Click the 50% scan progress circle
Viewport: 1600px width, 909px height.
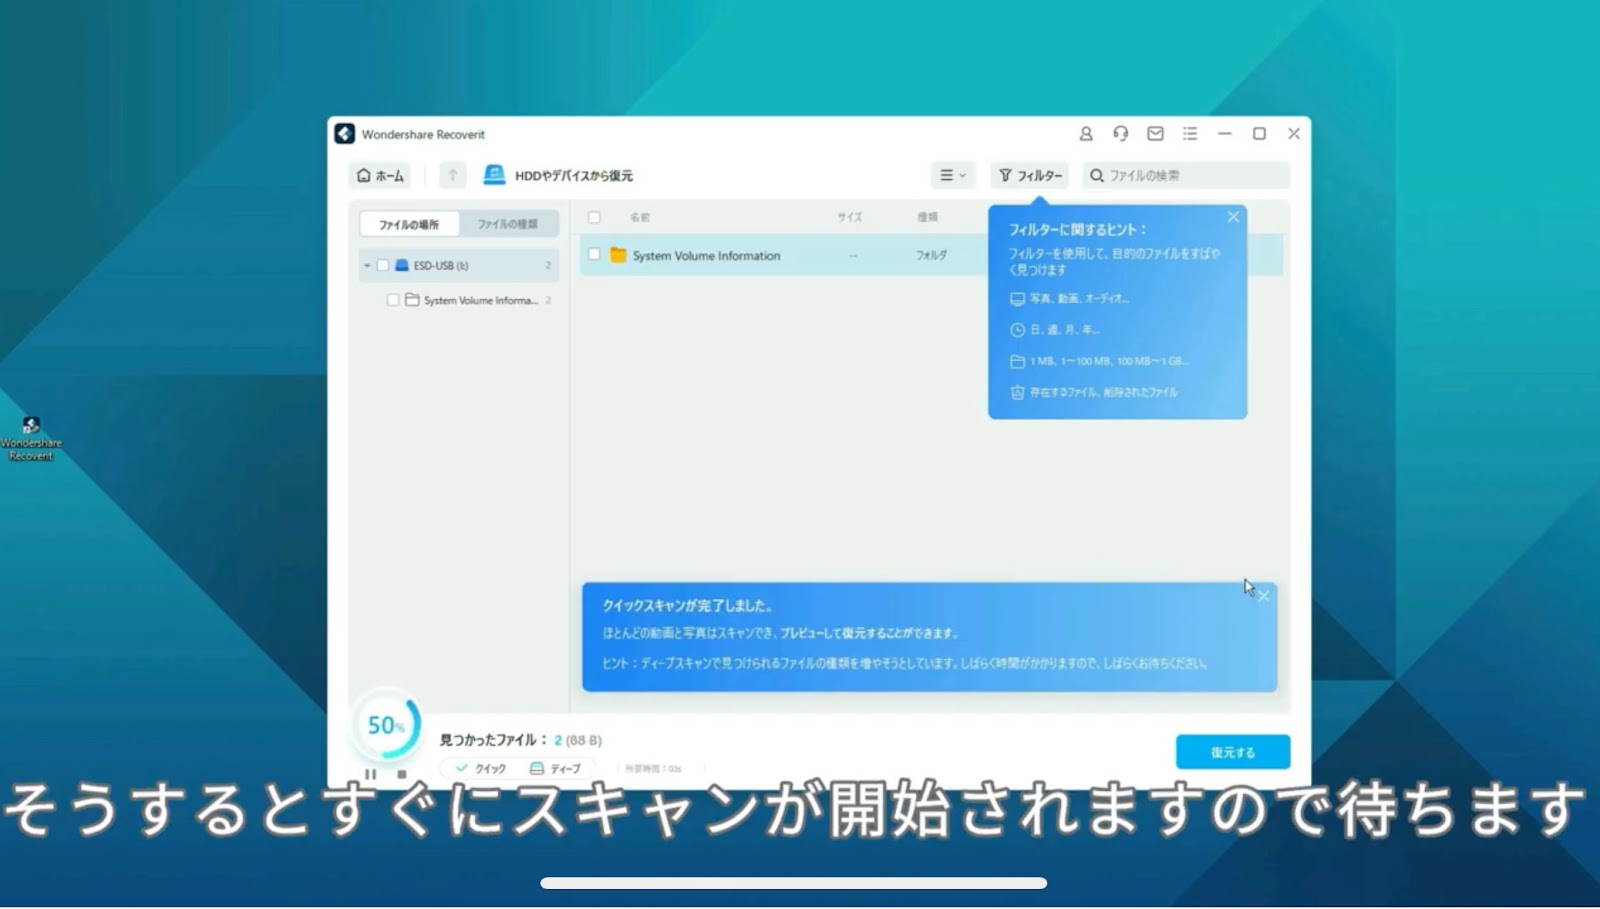[387, 725]
